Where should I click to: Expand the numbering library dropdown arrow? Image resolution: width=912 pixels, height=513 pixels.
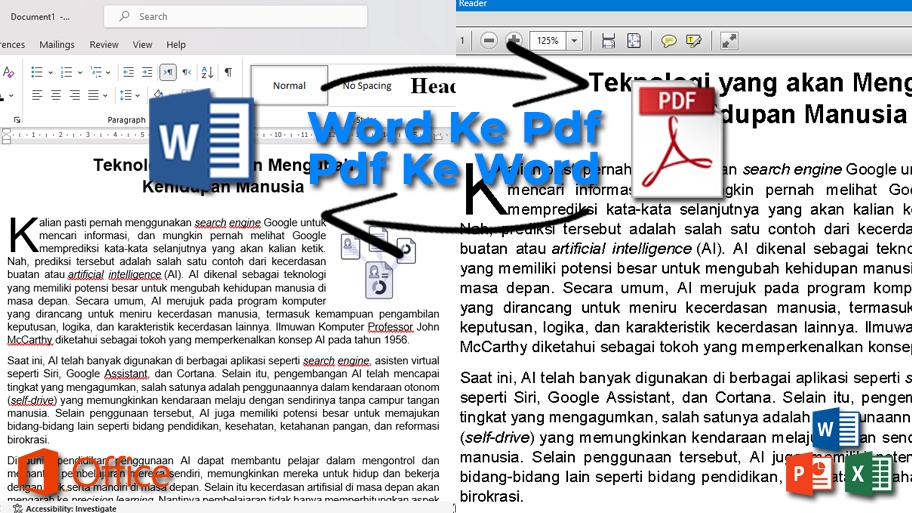pyautogui.click(x=80, y=73)
